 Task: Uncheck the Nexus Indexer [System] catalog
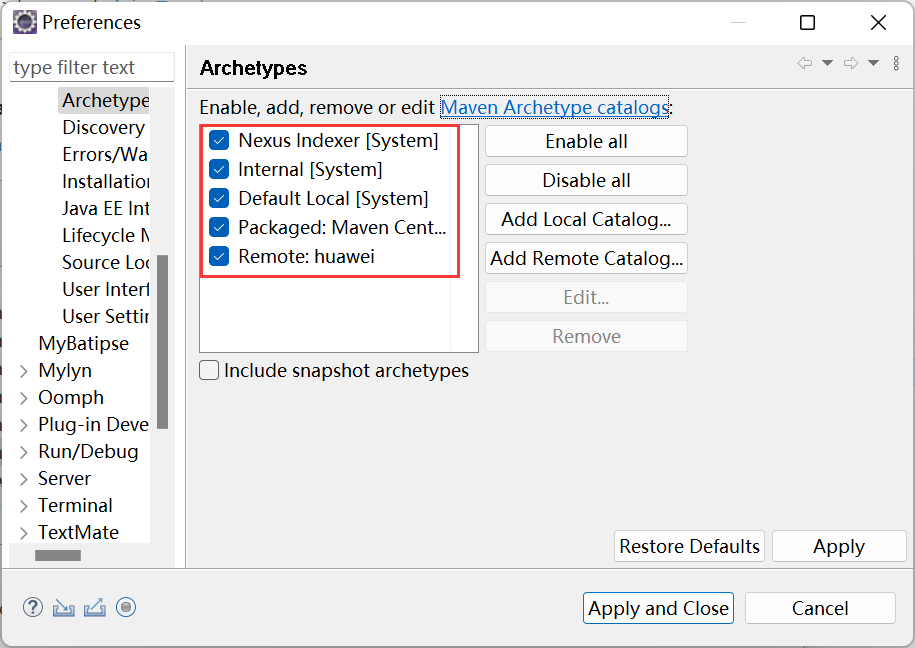[219, 140]
